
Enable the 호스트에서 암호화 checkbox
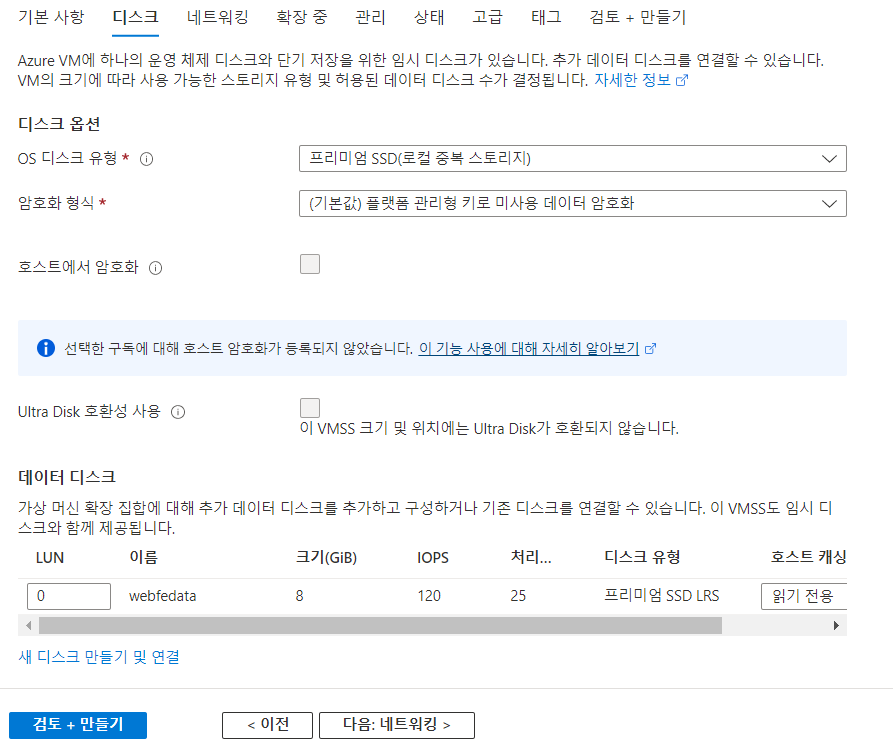pos(310,264)
